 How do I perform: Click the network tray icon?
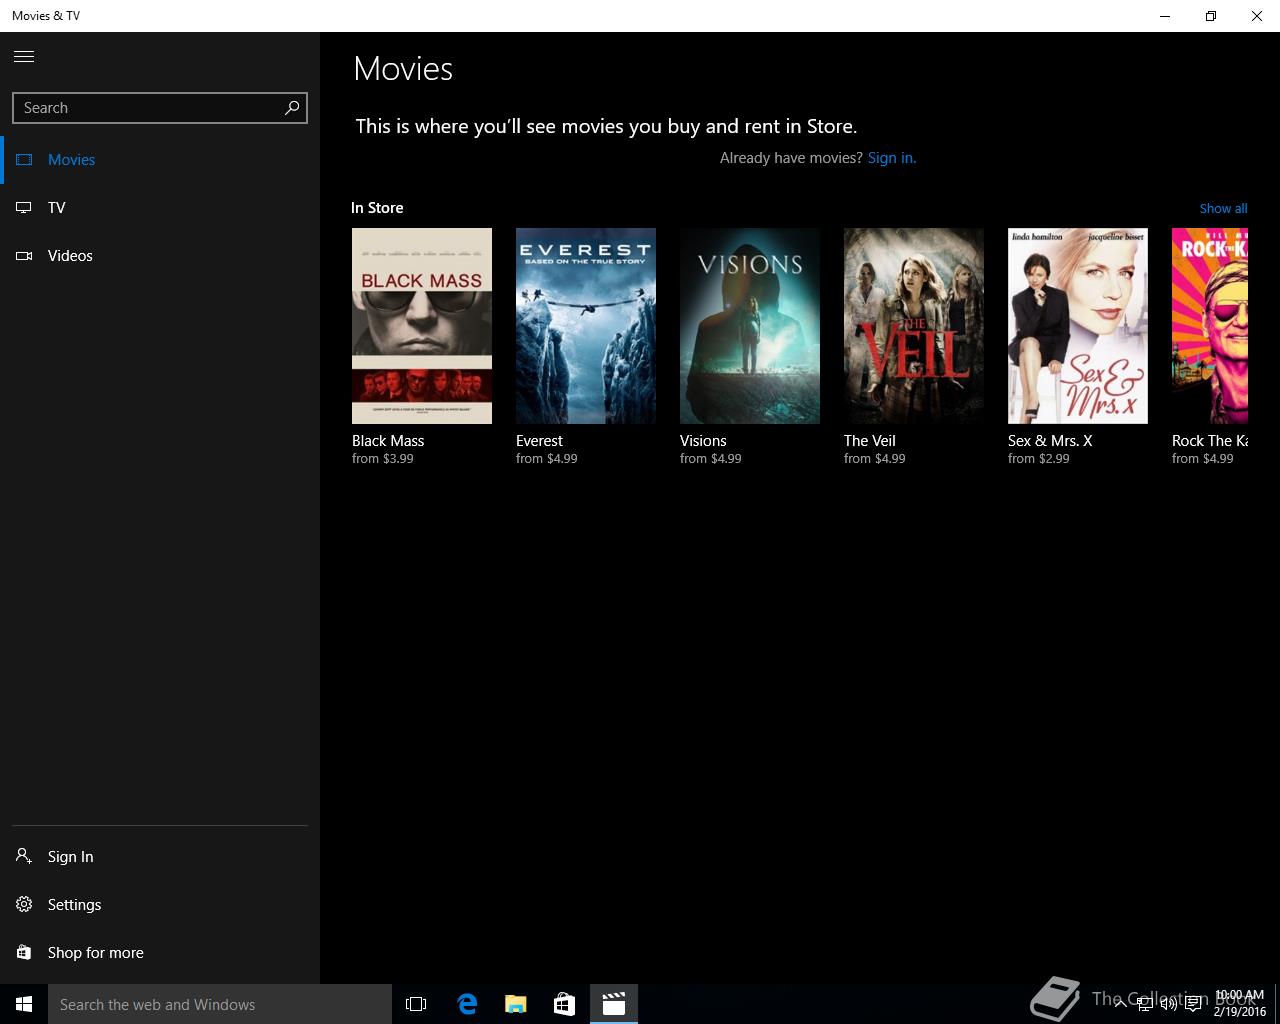1145,1004
